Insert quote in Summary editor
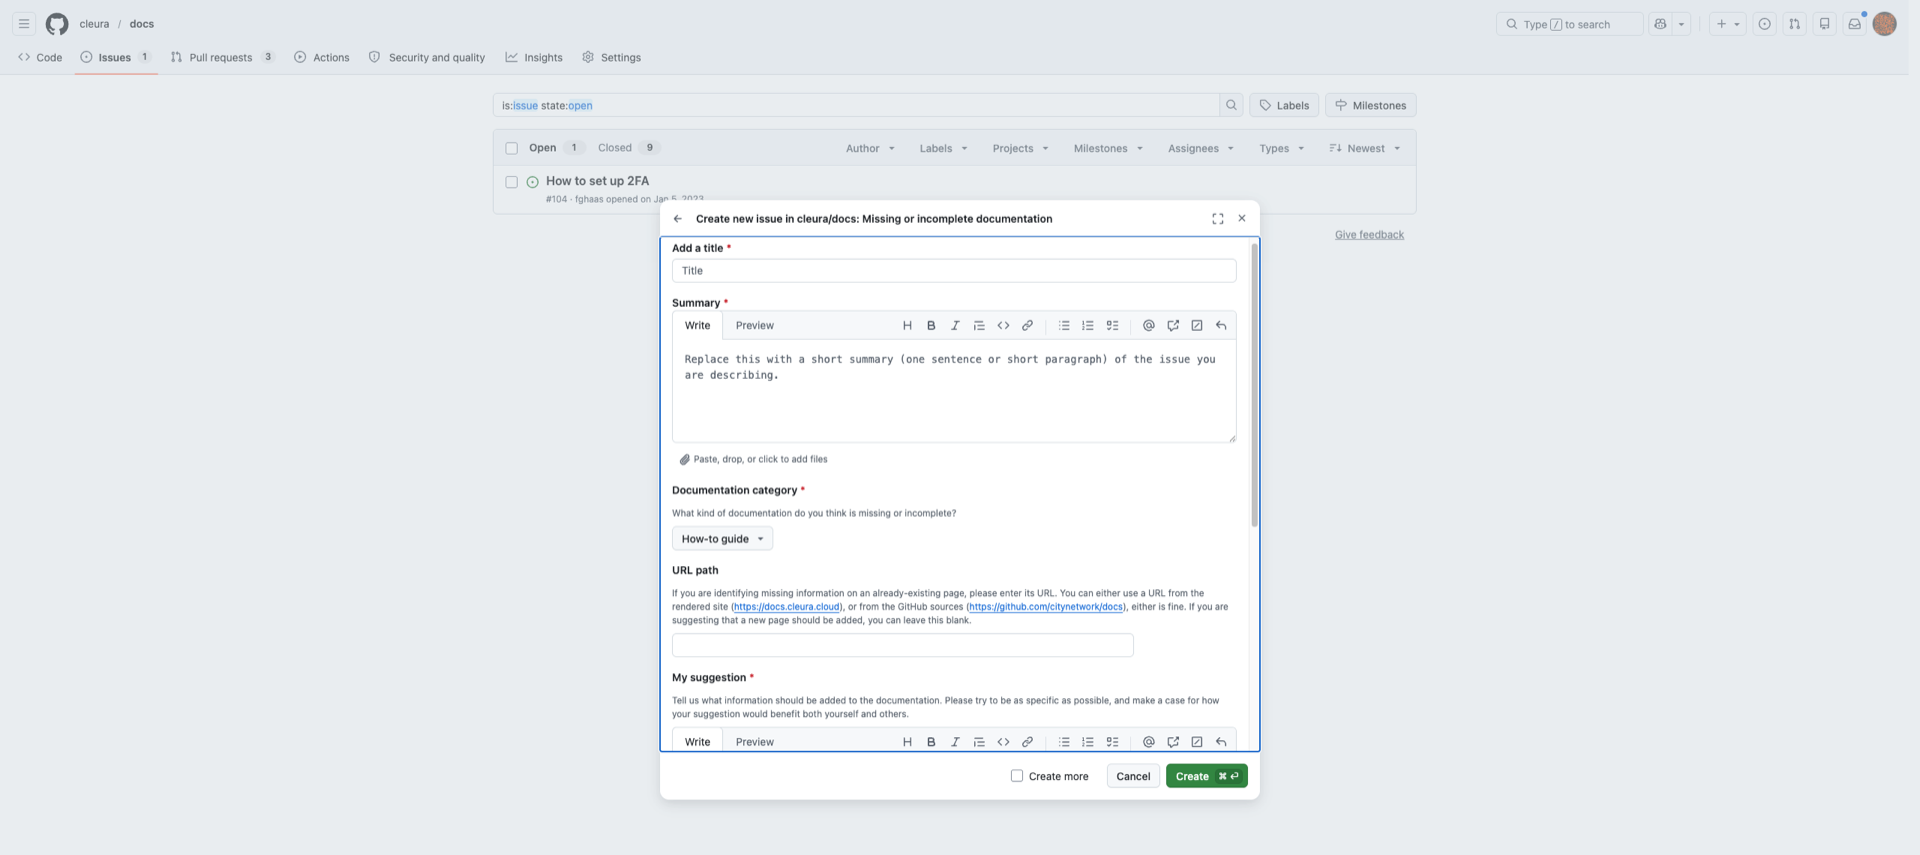 (979, 325)
